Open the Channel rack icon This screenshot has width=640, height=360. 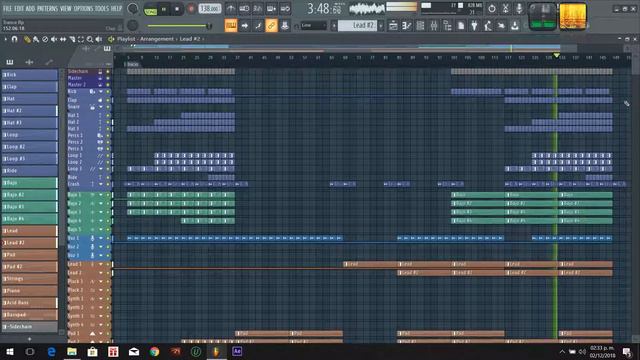click(420, 26)
